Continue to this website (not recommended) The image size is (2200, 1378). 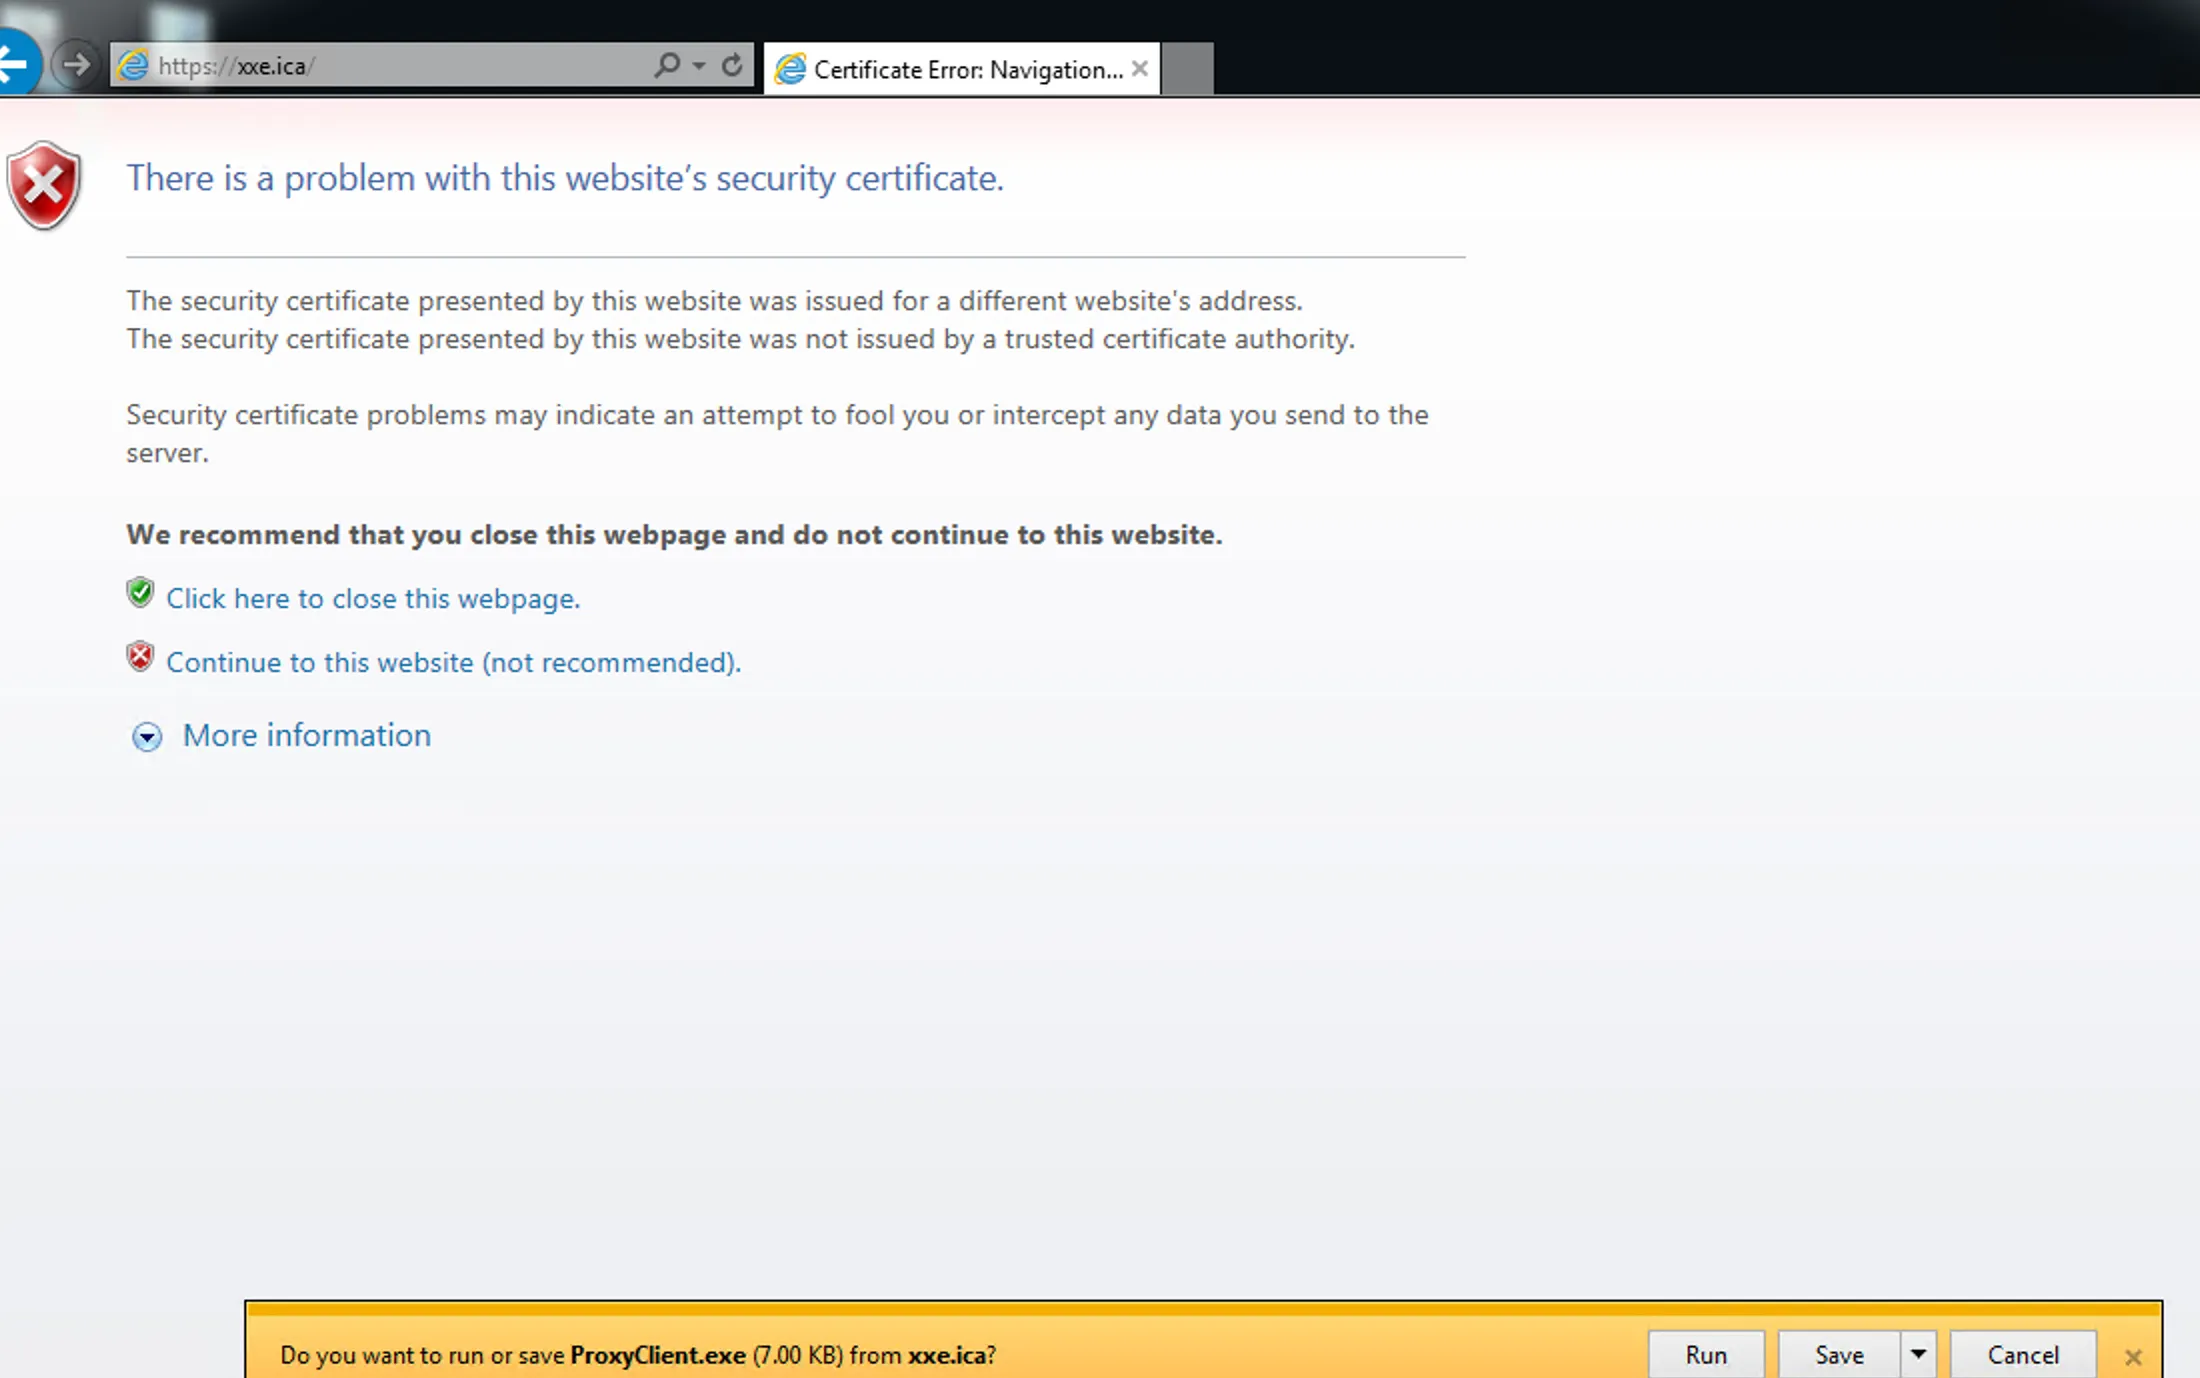click(453, 662)
